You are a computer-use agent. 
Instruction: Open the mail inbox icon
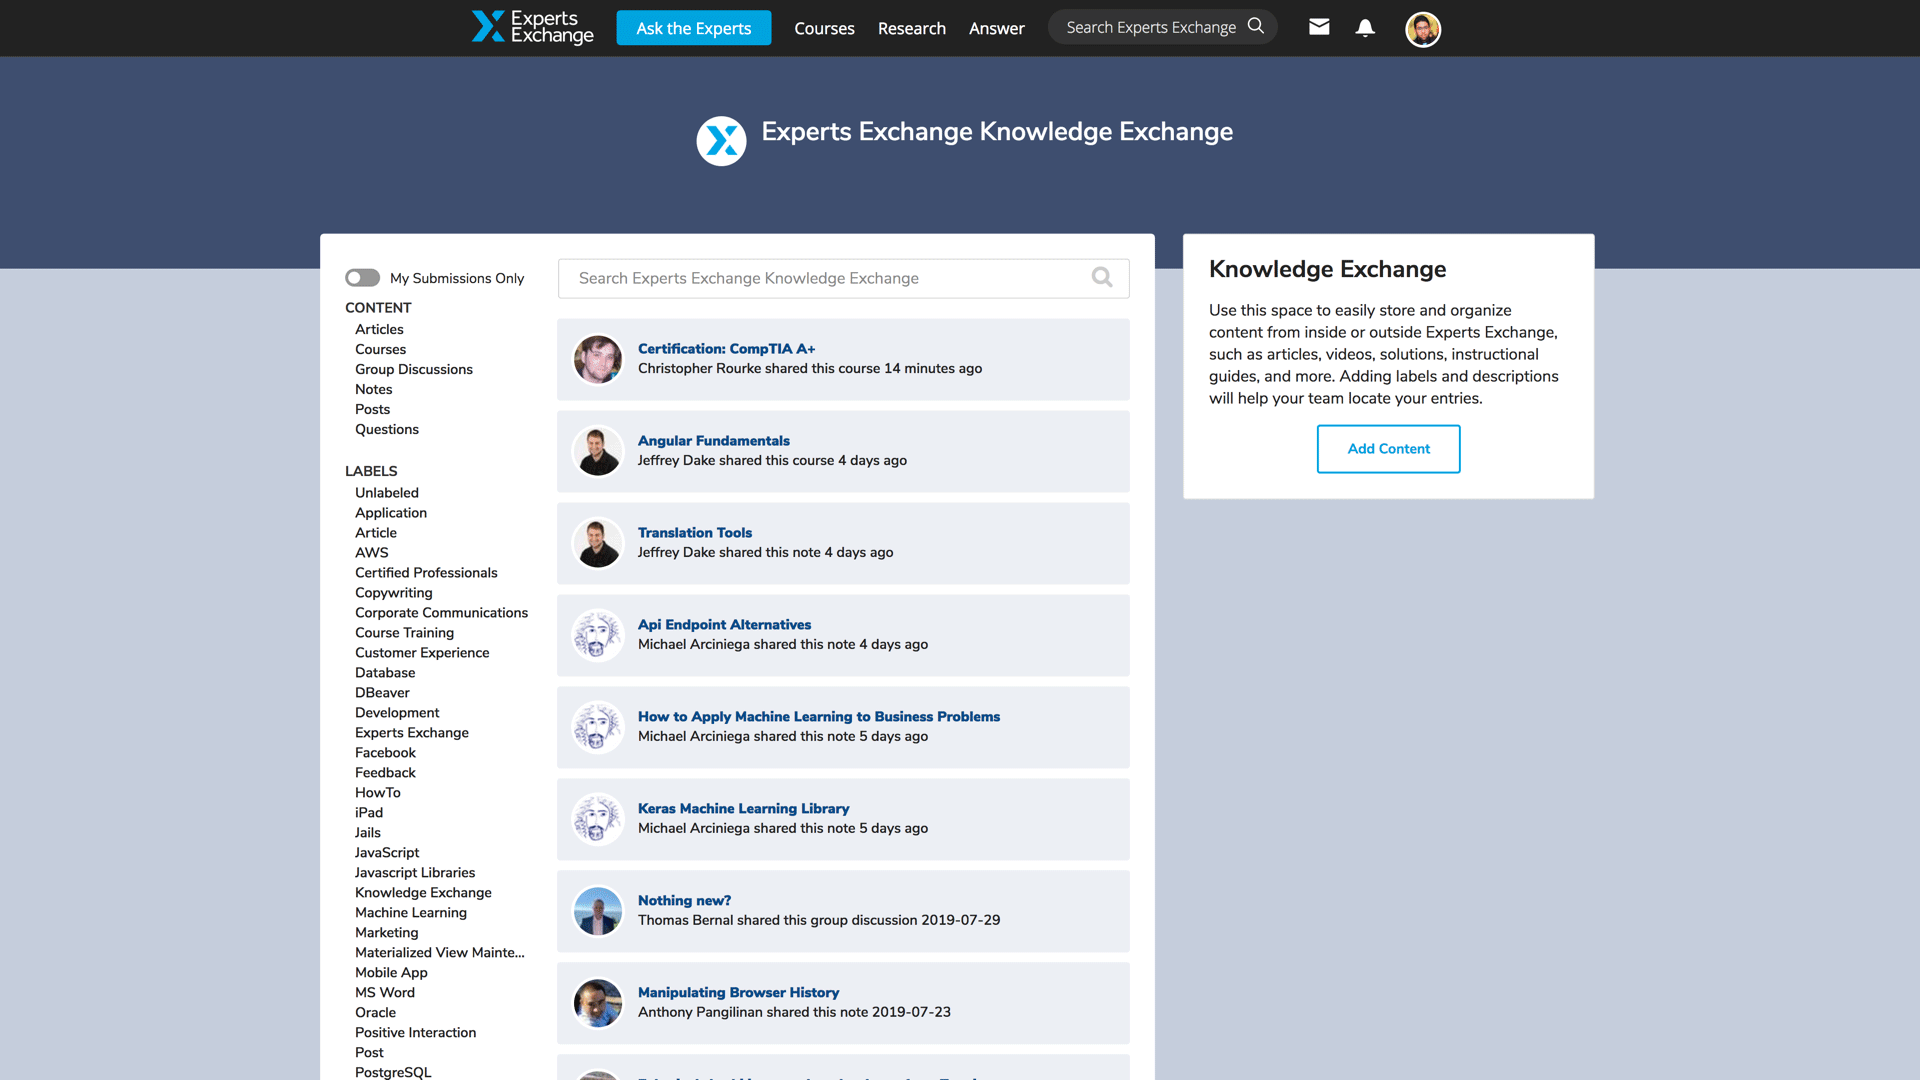(x=1319, y=27)
